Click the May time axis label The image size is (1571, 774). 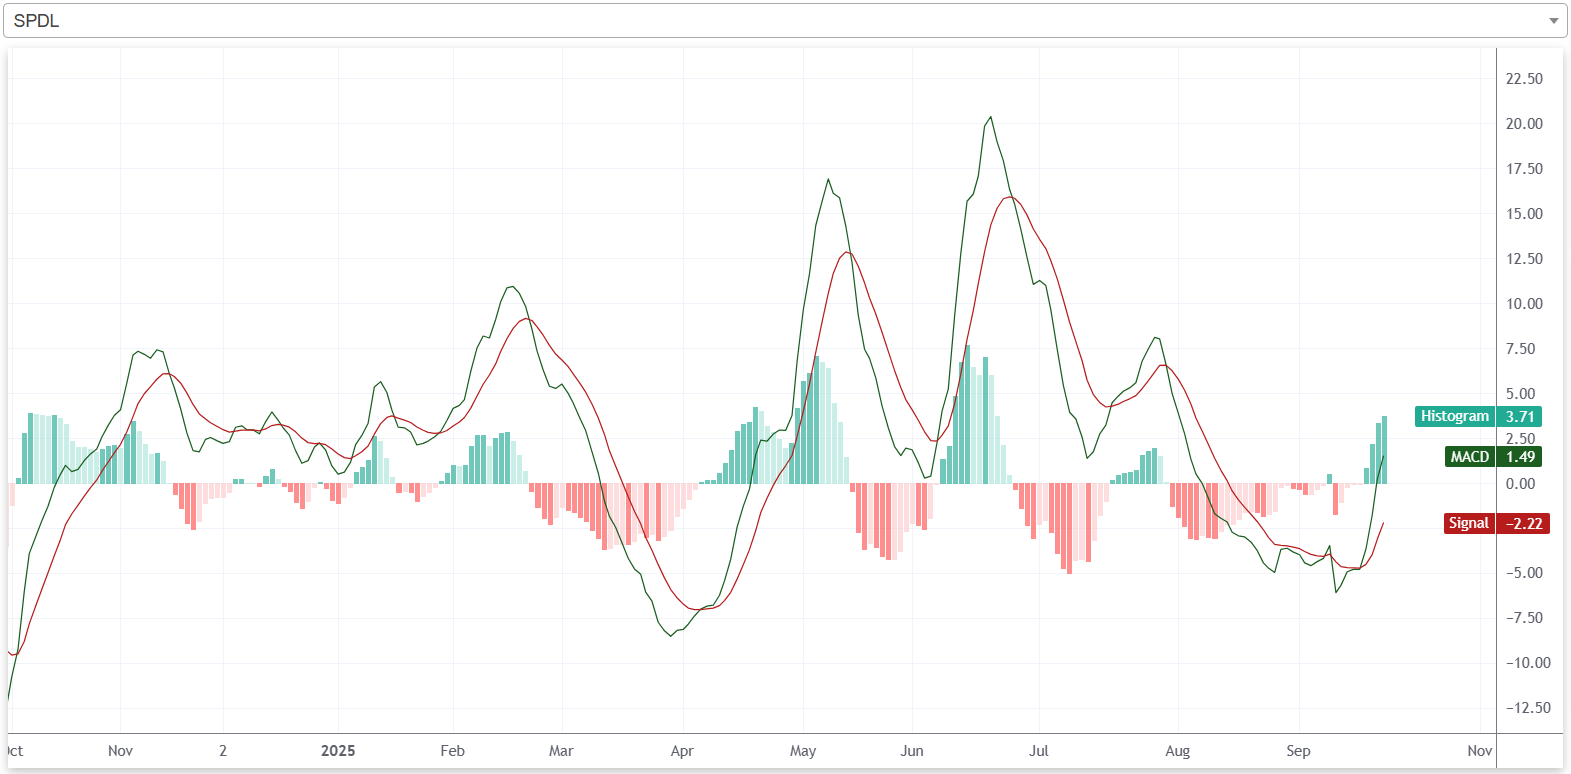[x=803, y=751]
